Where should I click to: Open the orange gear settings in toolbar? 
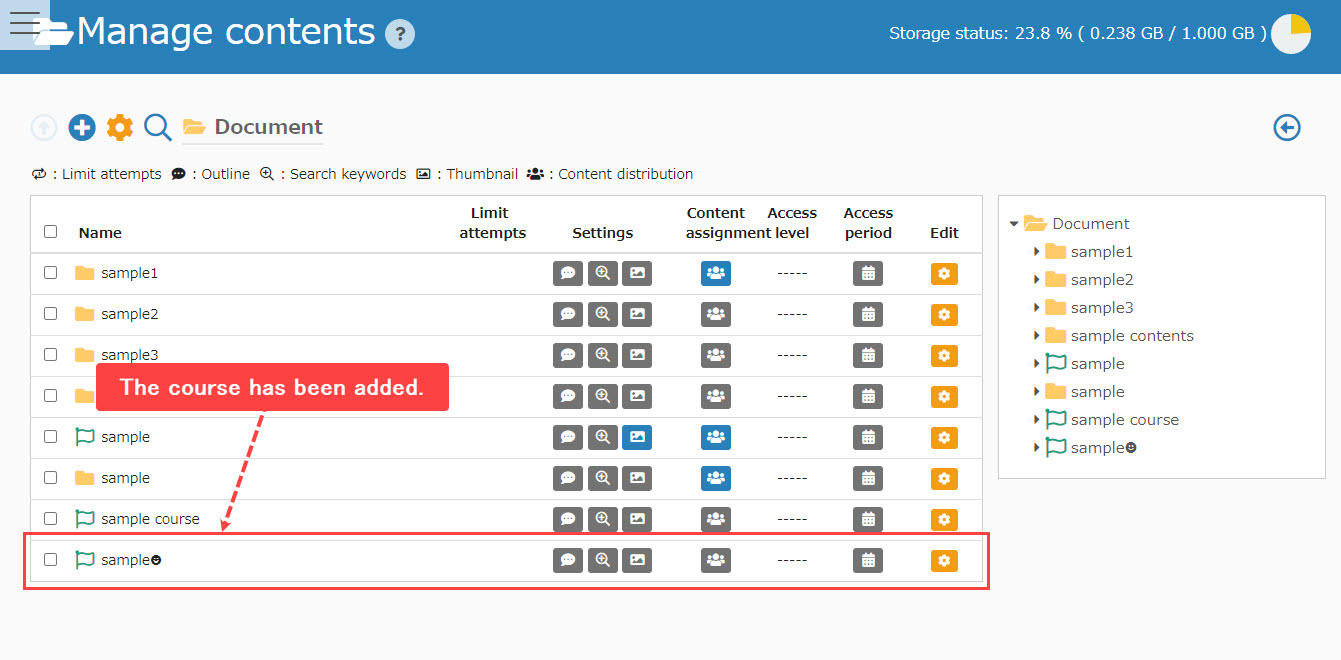click(120, 127)
